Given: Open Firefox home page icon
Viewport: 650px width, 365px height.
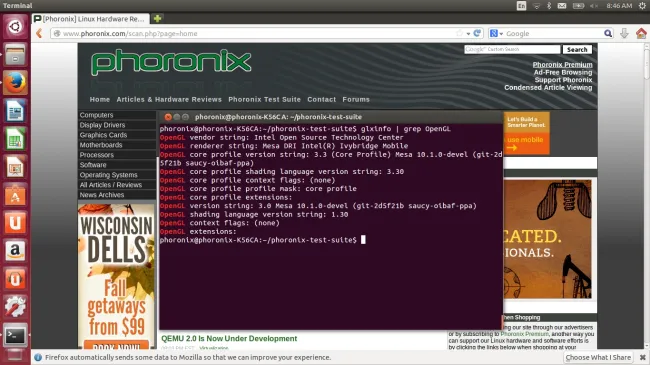Looking at the screenshot, I should point(641,33).
